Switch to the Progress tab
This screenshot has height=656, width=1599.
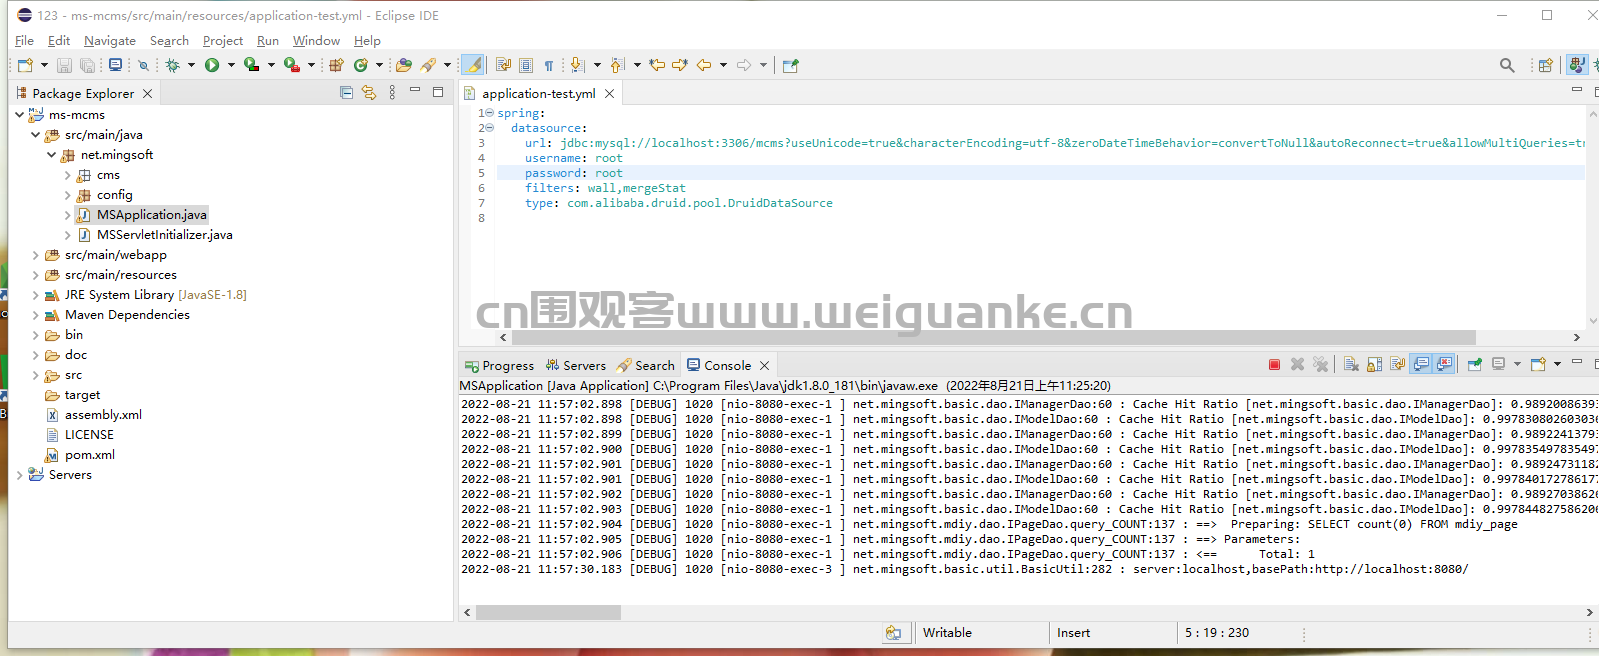pos(499,366)
